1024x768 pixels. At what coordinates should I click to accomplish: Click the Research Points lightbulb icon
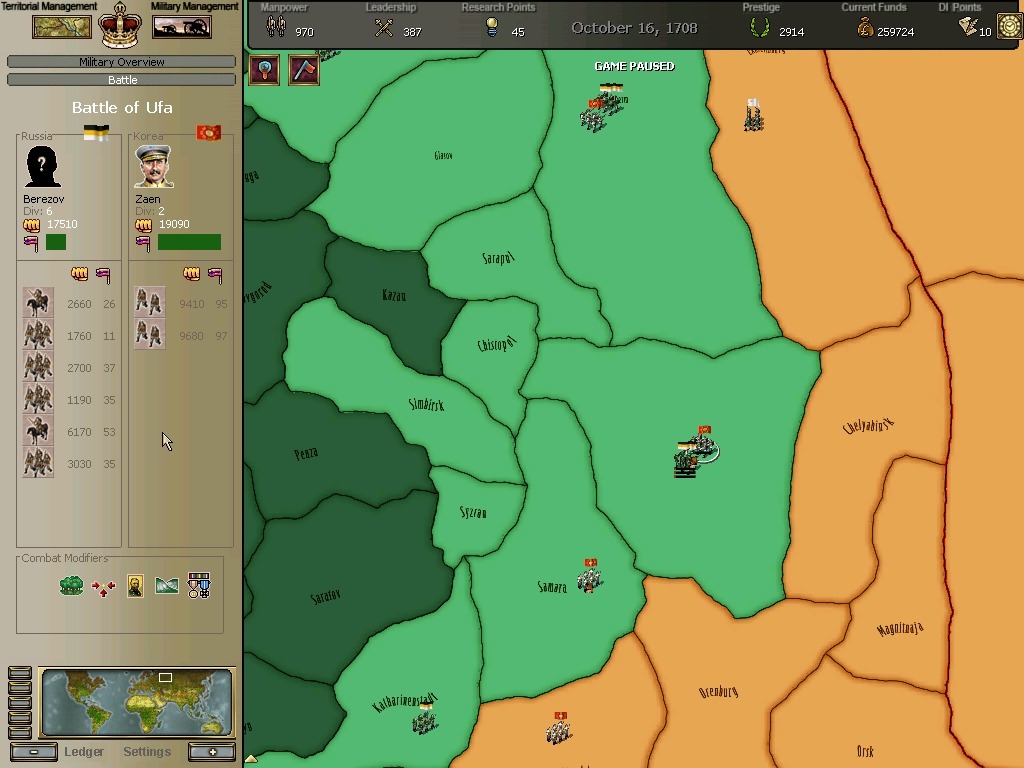(492, 27)
